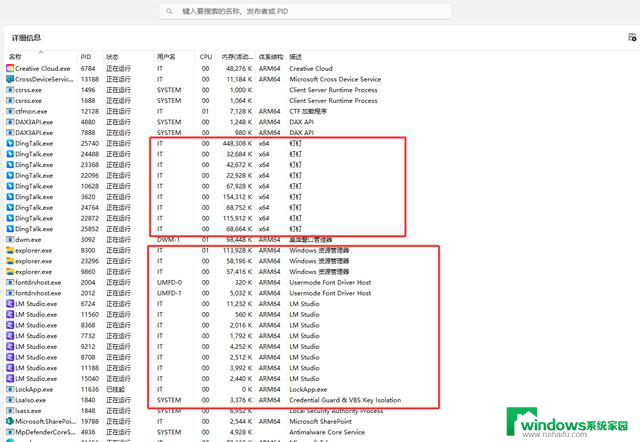Click the LM Studio icon for PID 9212

(x=10, y=346)
